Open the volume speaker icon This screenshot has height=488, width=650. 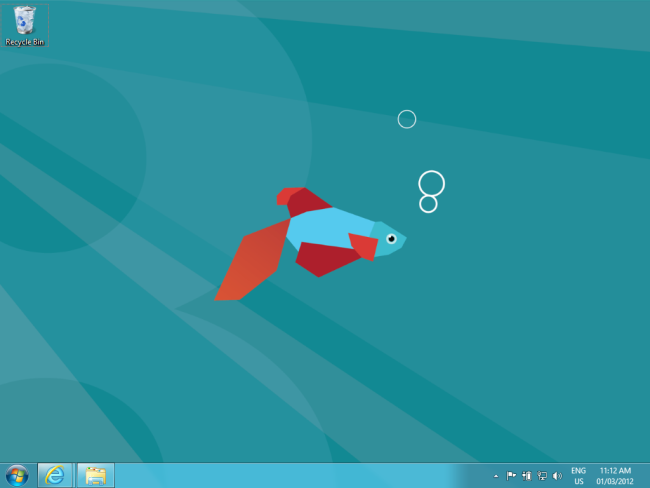pyautogui.click(x=557, y=476)
